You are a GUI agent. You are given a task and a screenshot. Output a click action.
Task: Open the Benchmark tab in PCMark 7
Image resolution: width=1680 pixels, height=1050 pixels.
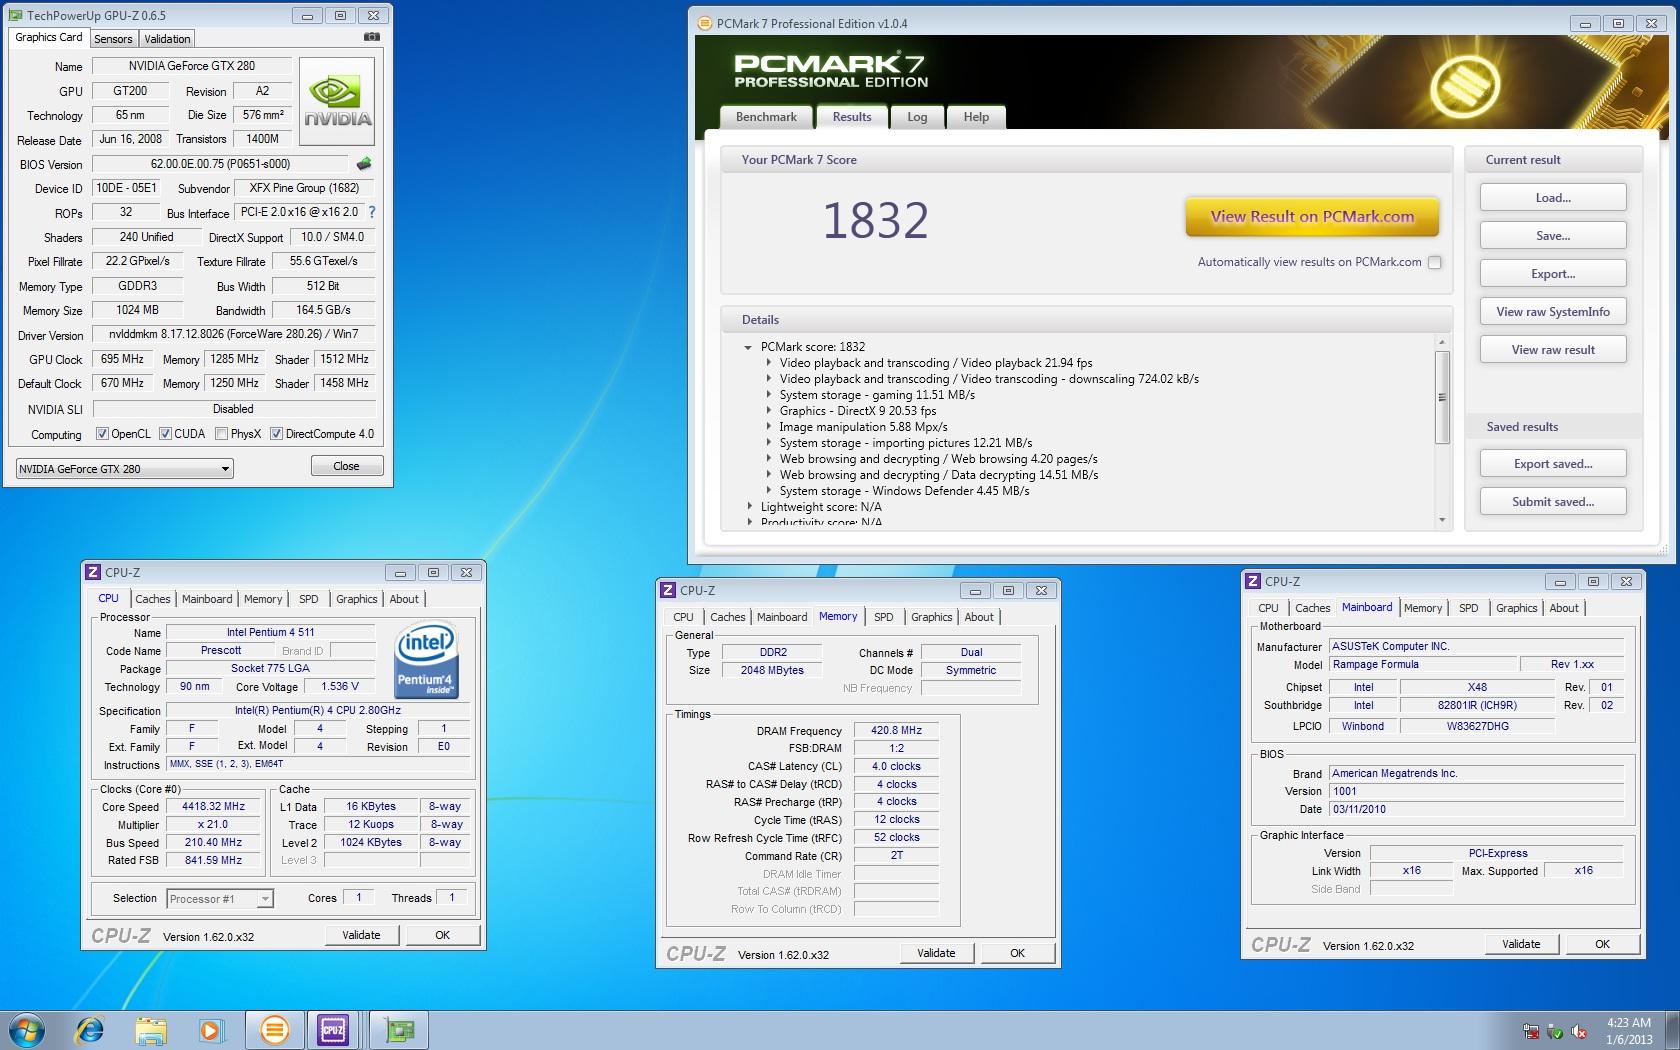click(x=766, y=117)
